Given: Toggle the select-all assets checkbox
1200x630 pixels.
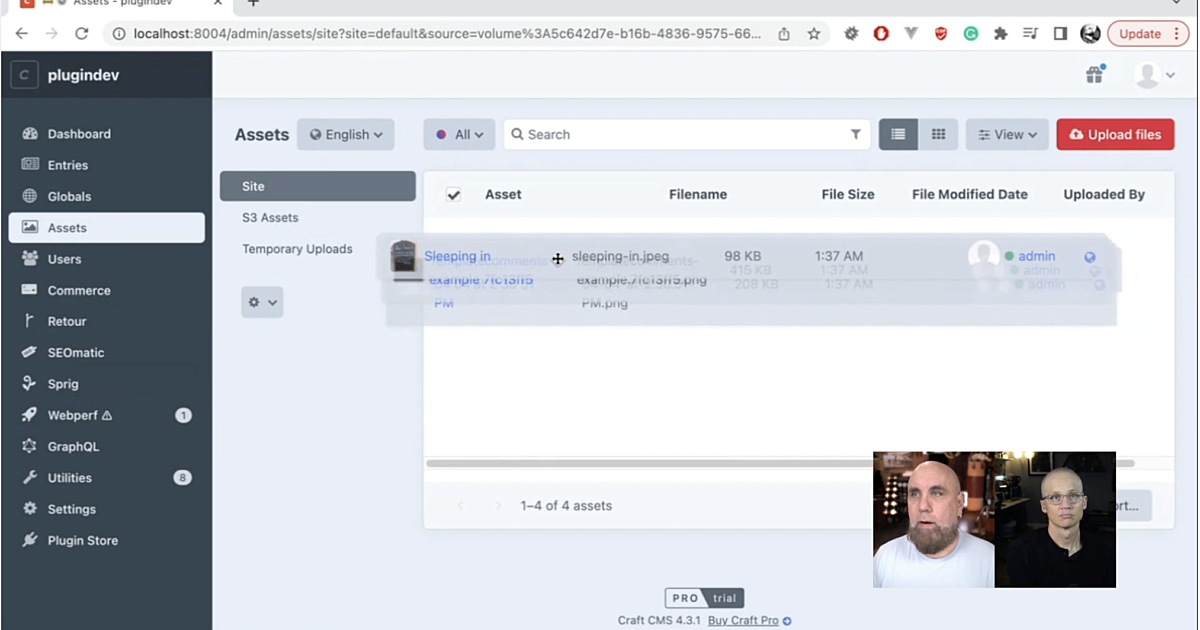Looking at the screenshot, I should (453, 195).
